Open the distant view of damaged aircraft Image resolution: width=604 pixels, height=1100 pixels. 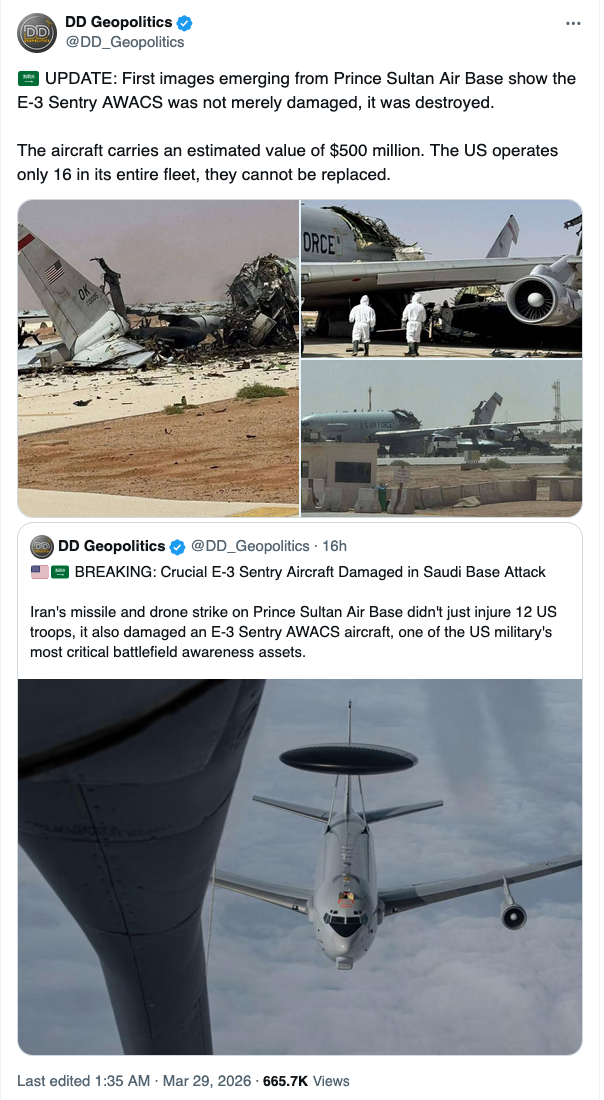[x=441, y=438]
